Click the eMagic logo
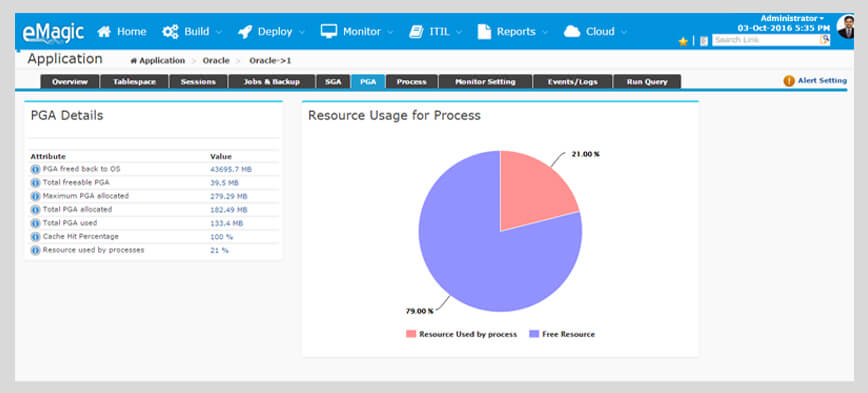This screenshot has width=868, height=393. click(x=53, y=32)
